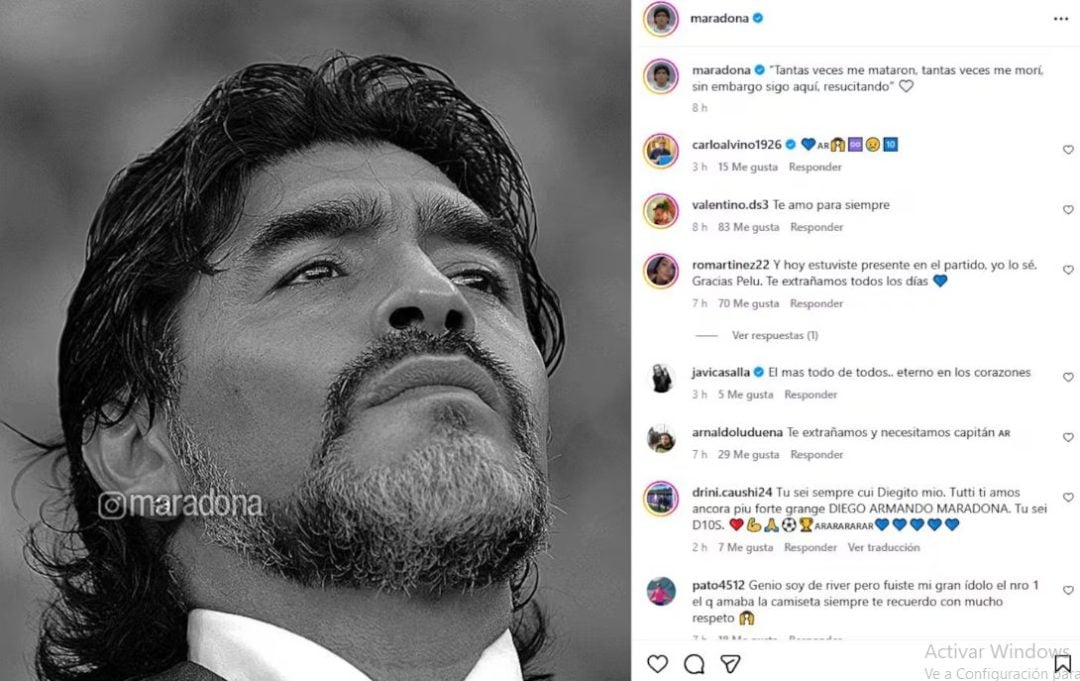Click the Maradona photo
The image size is (1080, 681).
pyautogui.click(x=315, y=341)
